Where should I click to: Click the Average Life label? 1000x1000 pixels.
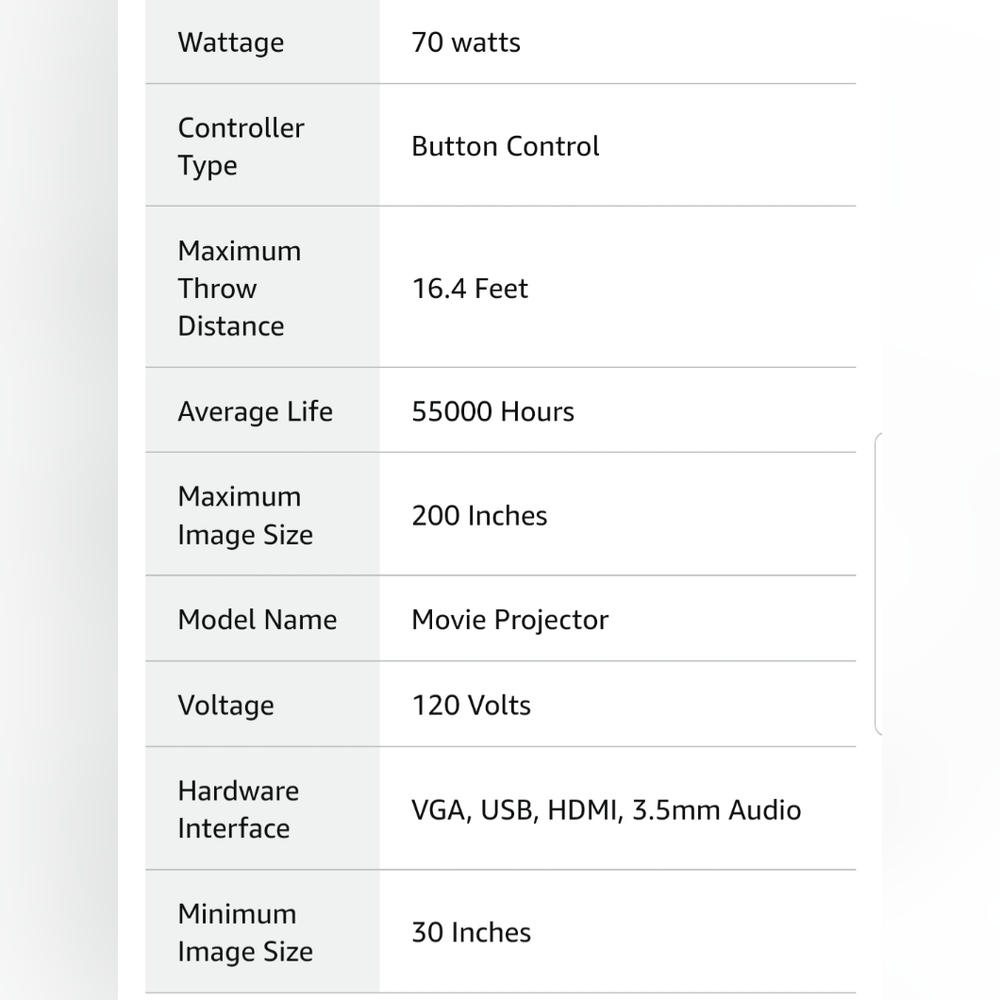click(x=255, y=411)
